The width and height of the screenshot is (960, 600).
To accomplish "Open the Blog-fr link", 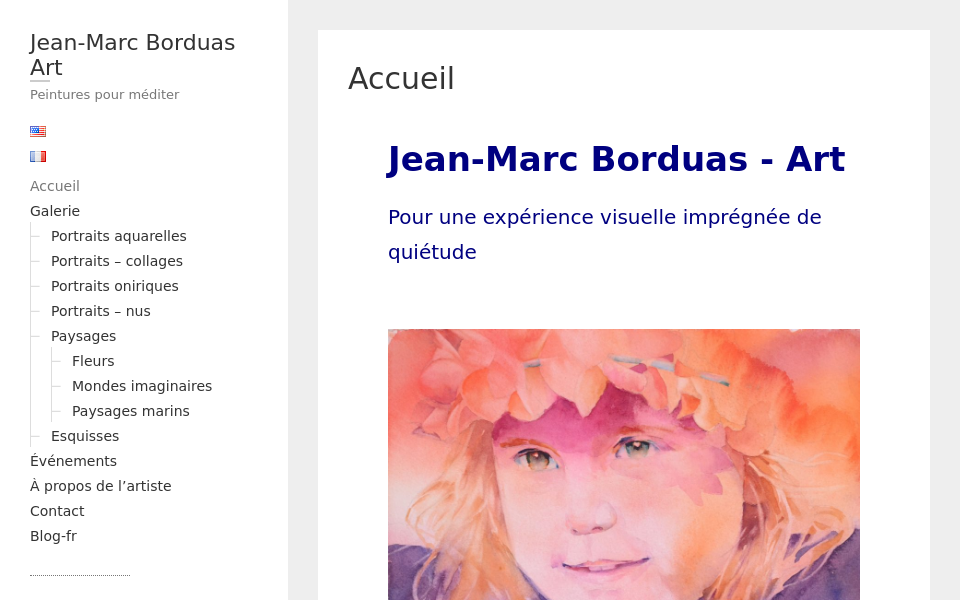I will click(53, 536).
